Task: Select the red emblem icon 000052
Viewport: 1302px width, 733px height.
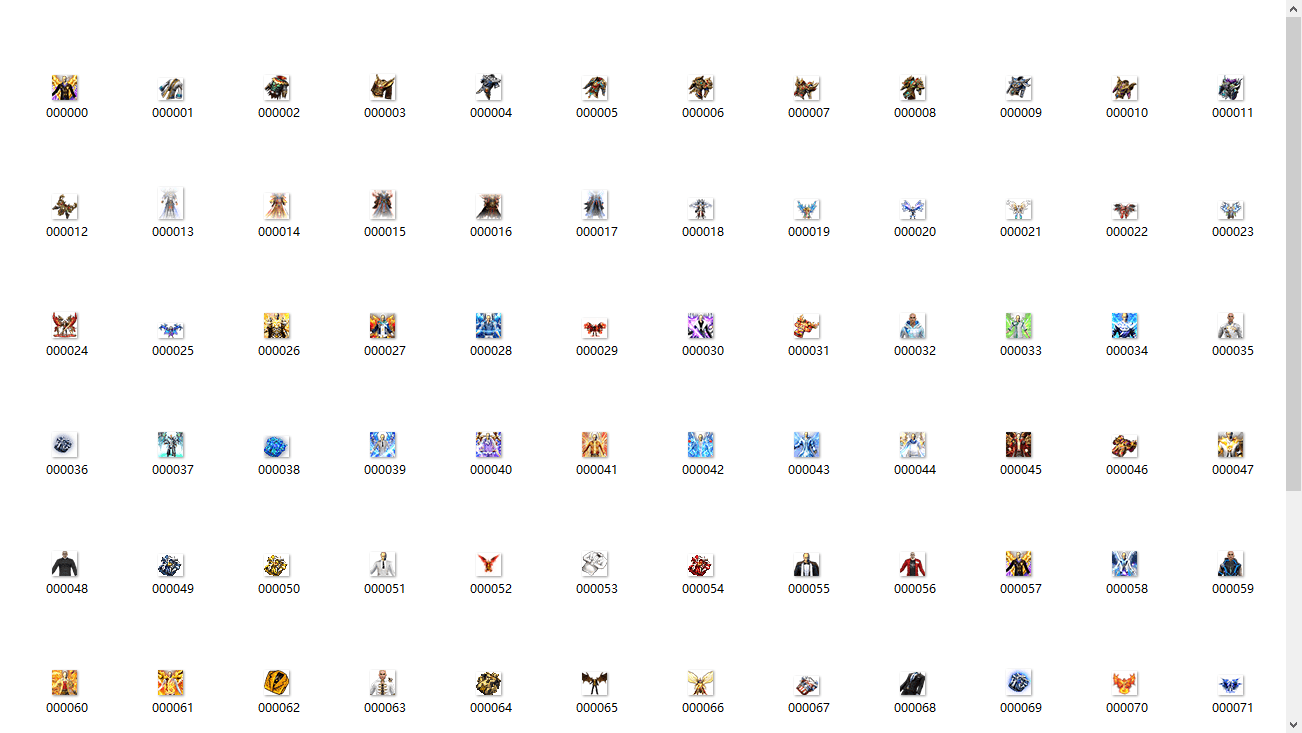Action: pyautogui.click(x=490, y=564)
